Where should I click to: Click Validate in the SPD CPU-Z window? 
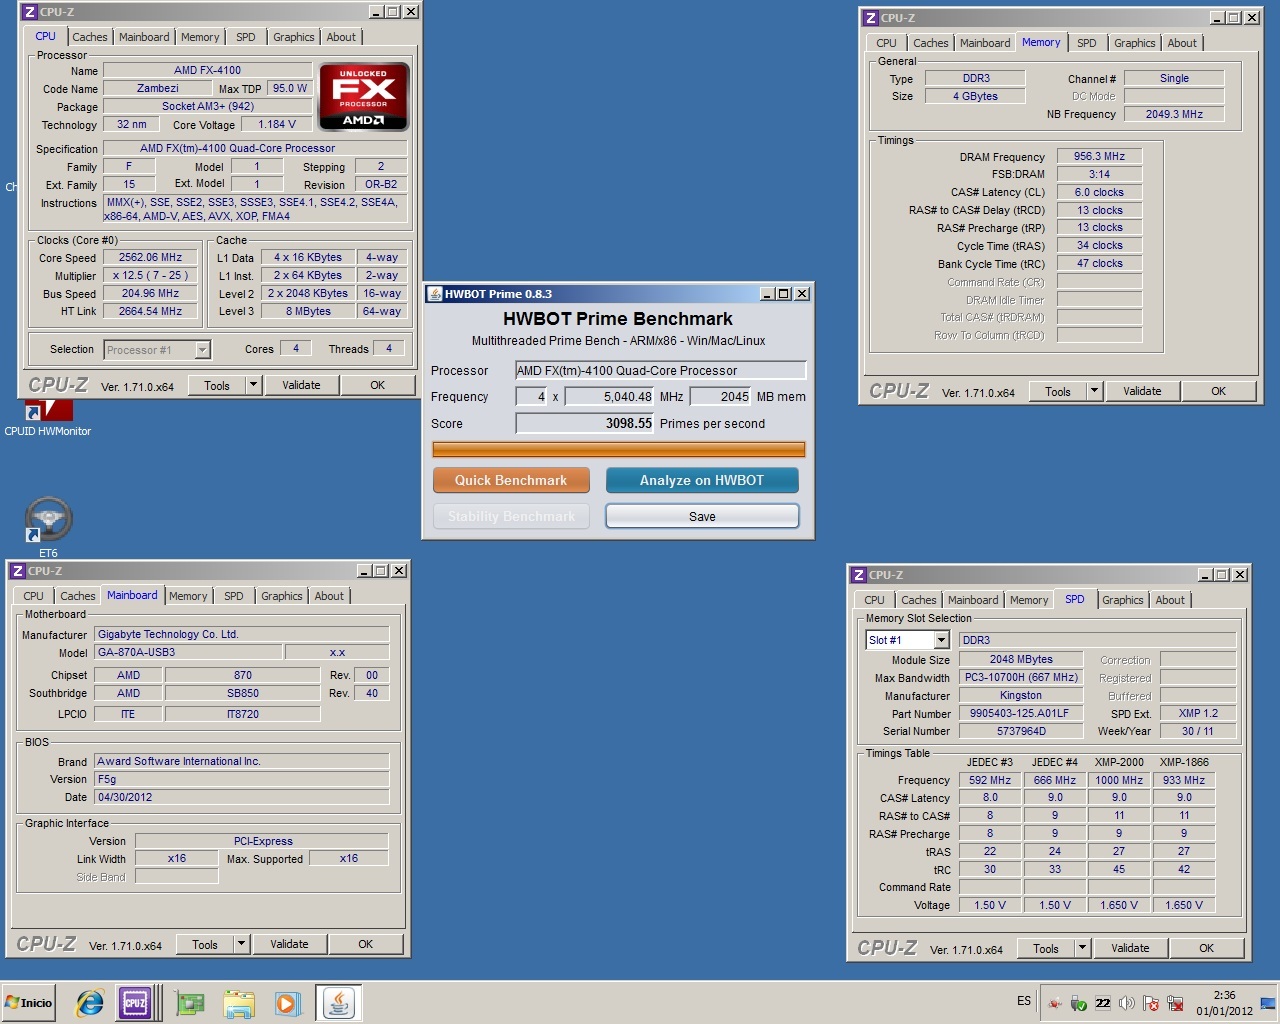[1130, 948]
